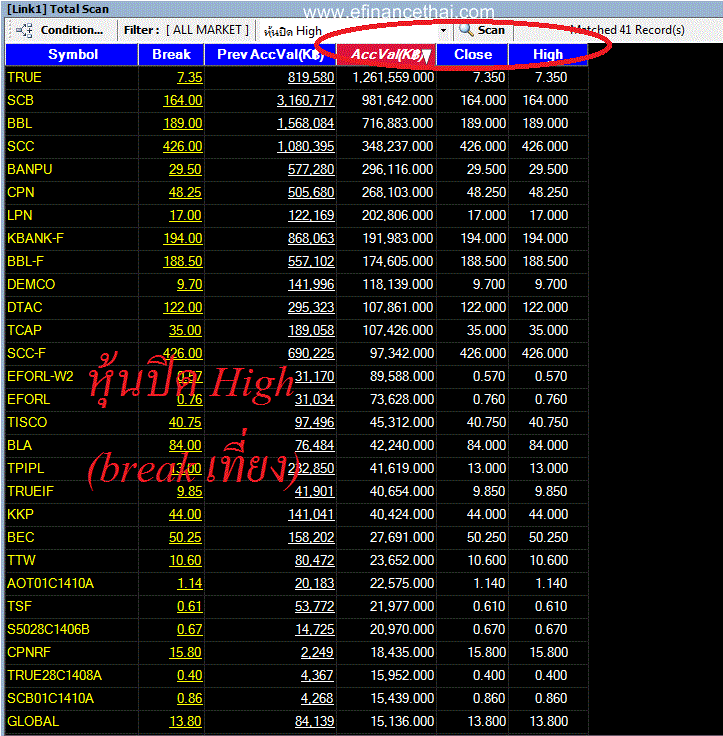Expand the หุ้นปิด High scan dropdown
Screen dimensions: 723x736
[443, 31]
